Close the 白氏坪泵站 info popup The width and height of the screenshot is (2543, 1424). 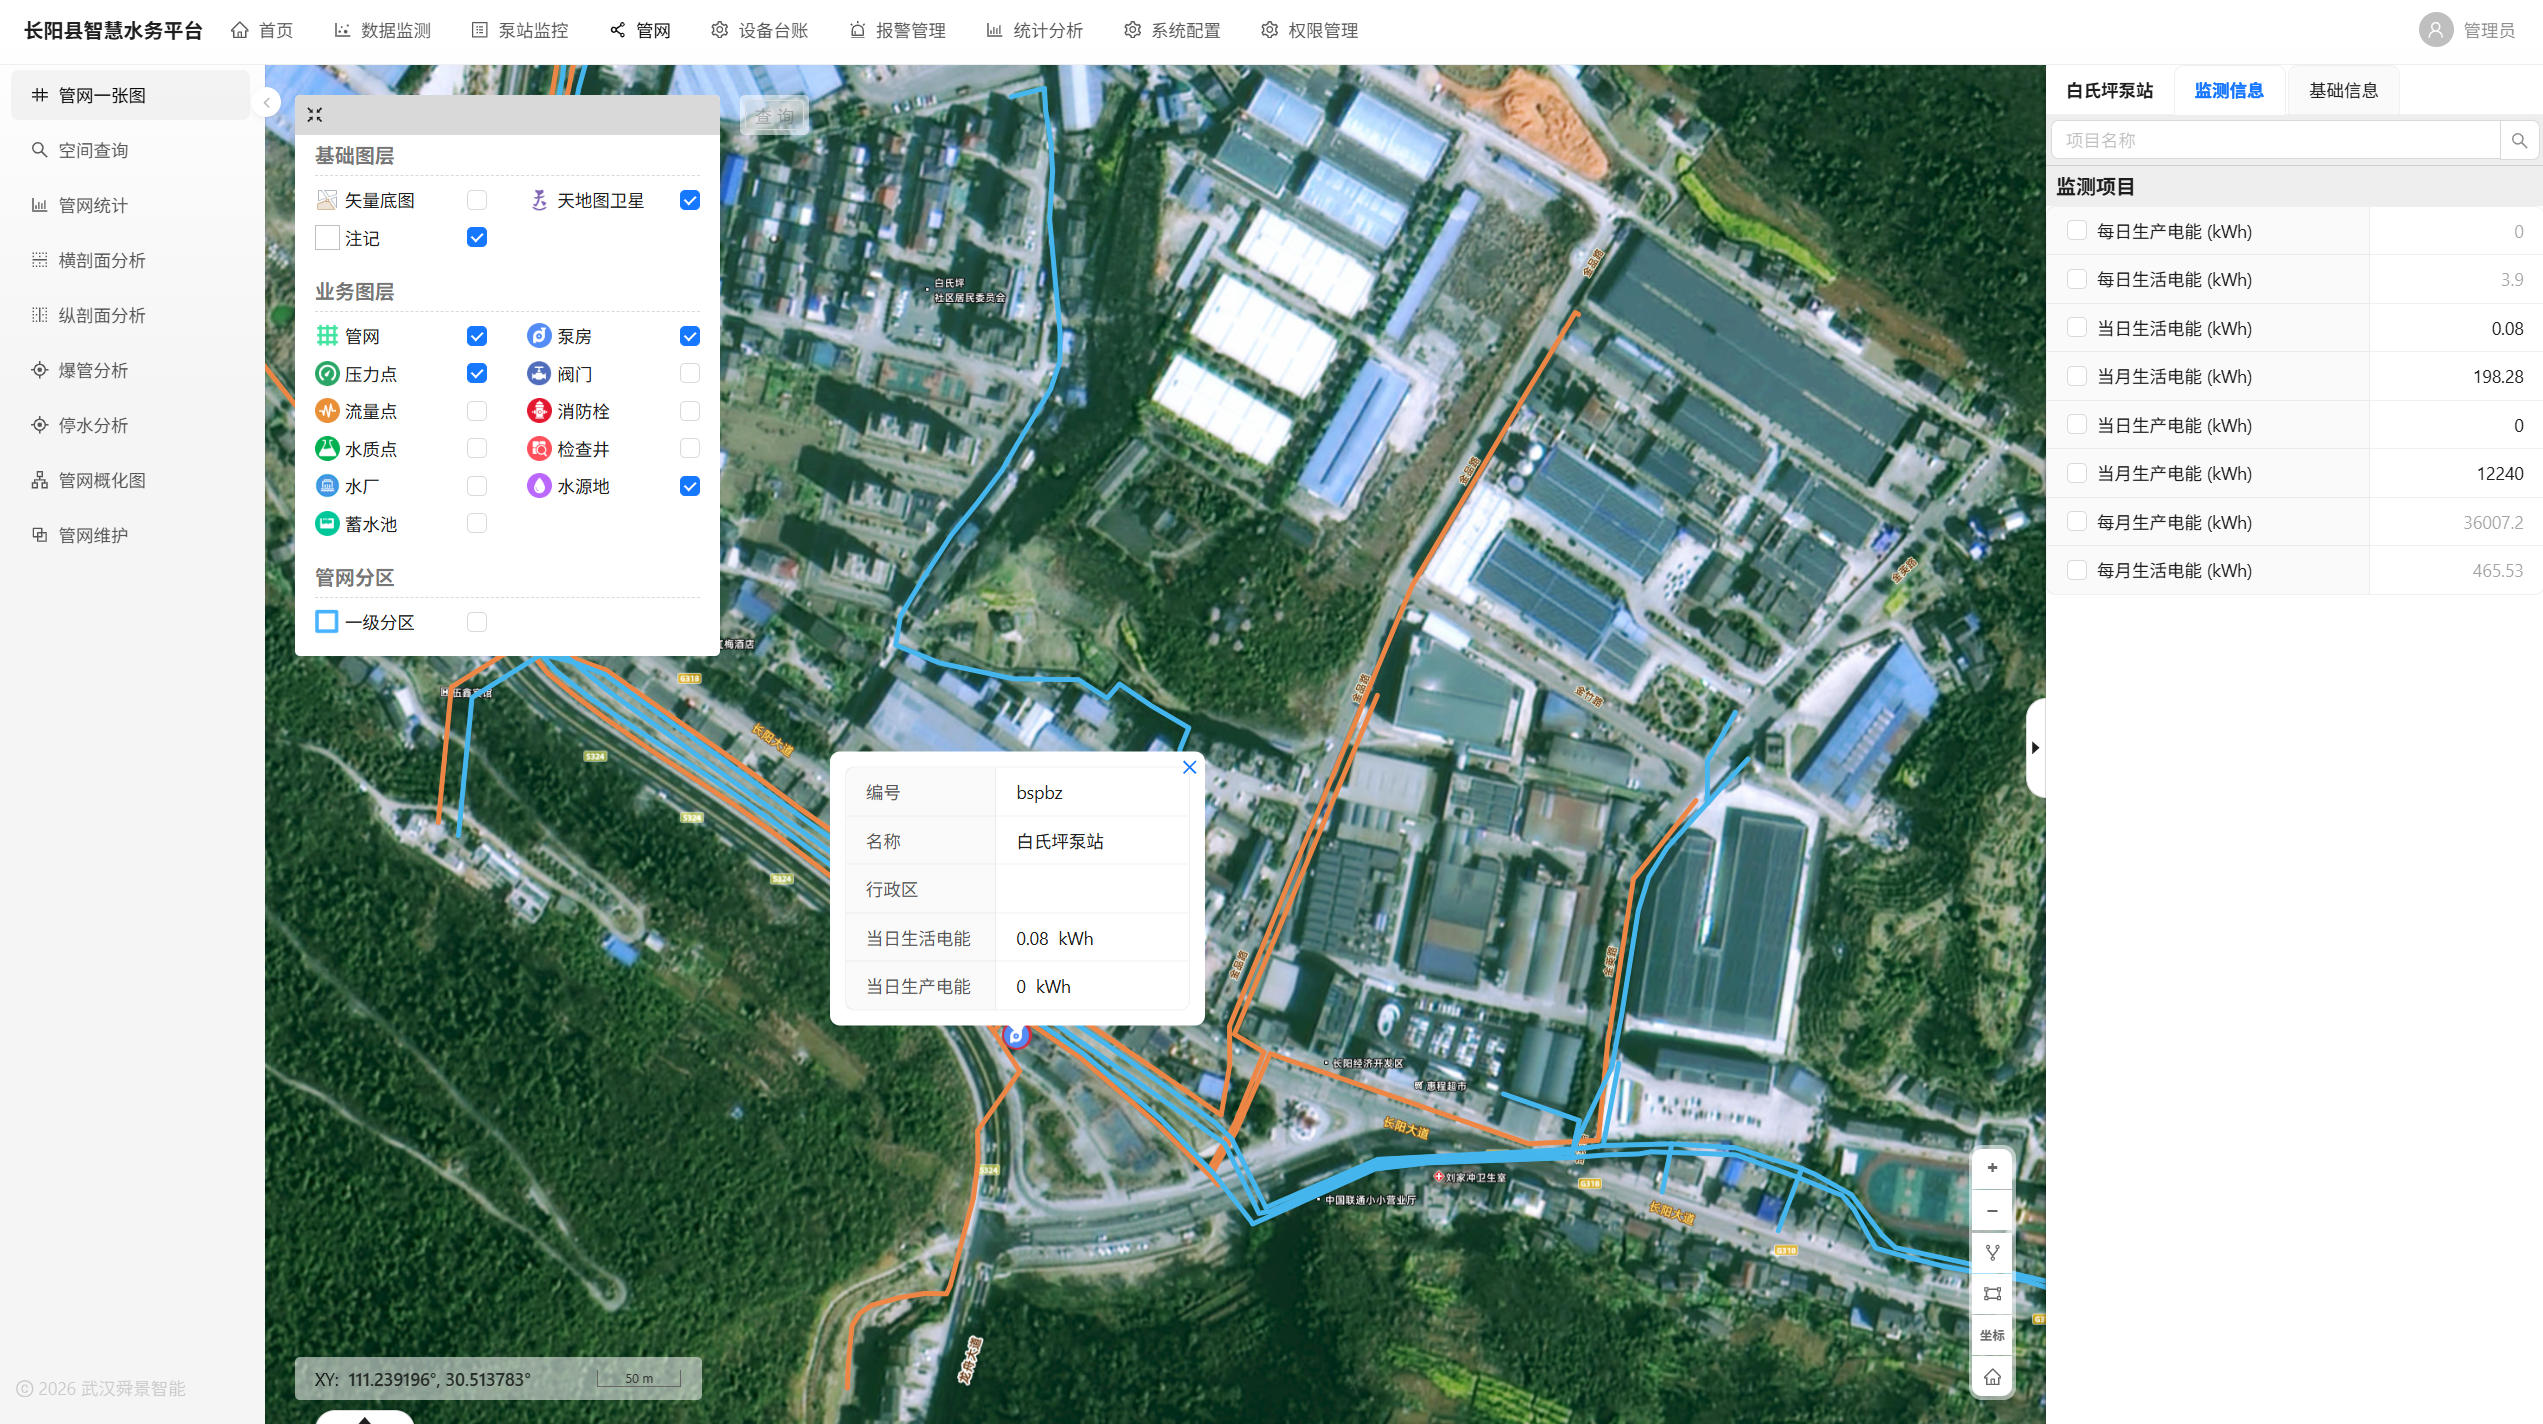point(1189,767)
